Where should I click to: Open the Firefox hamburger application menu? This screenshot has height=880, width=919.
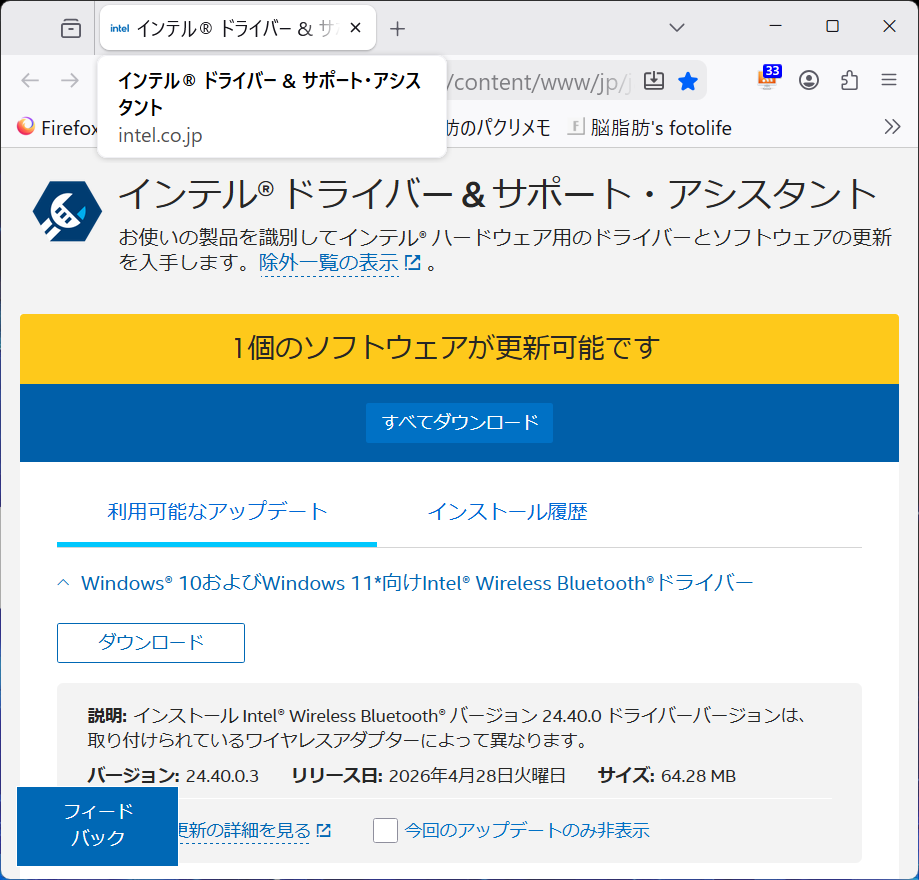coord(889,80)
